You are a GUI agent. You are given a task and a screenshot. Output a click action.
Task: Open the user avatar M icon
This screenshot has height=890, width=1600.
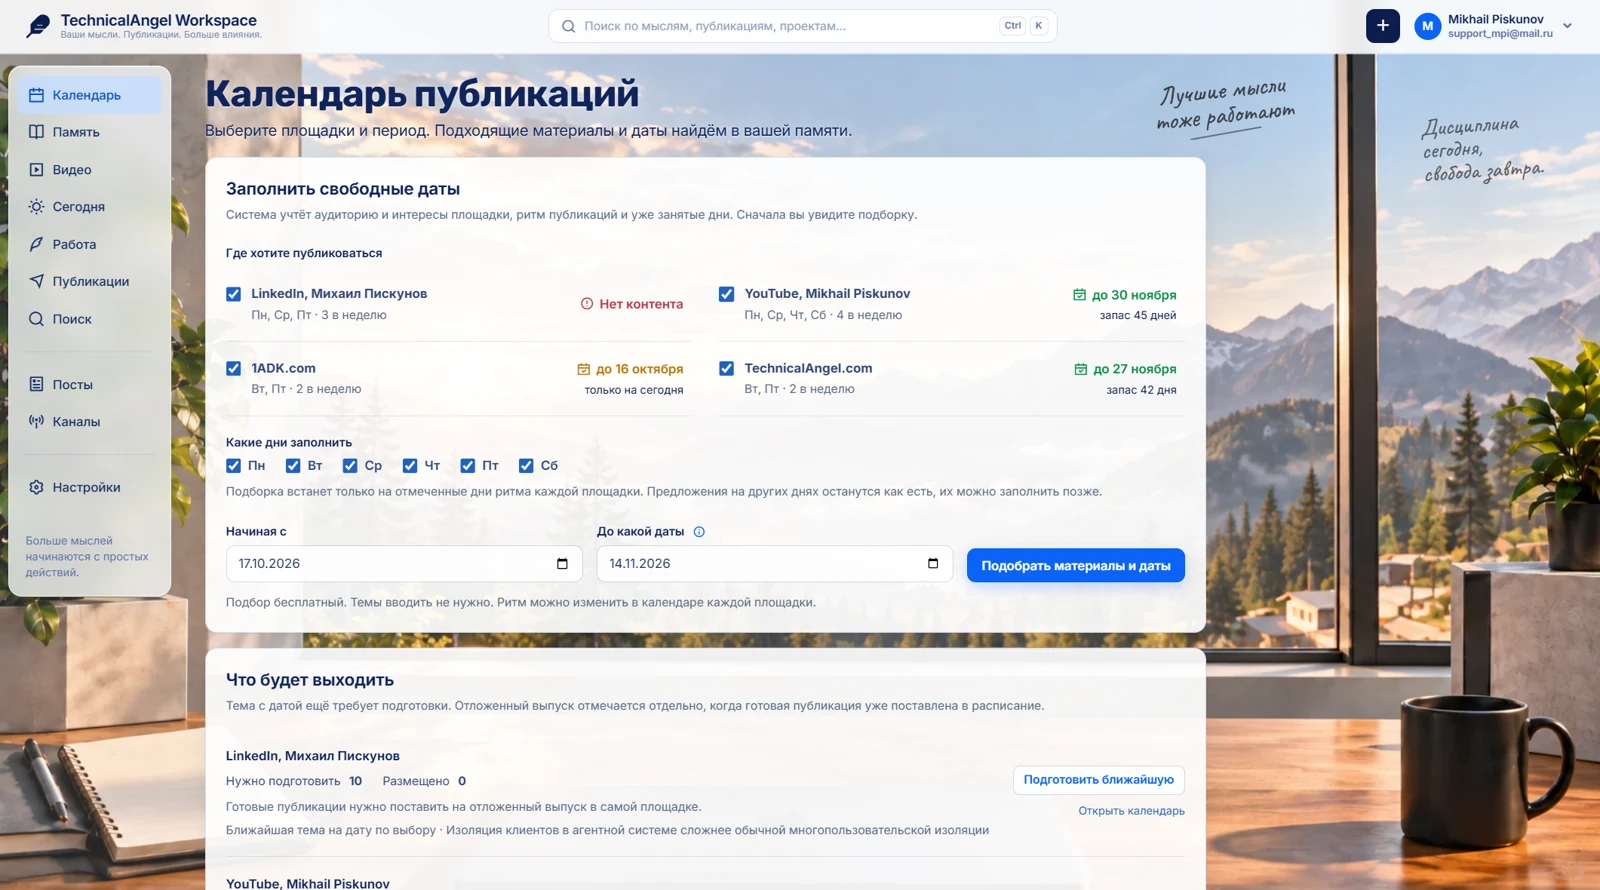pyautogui.click(x=1427, y=26)
